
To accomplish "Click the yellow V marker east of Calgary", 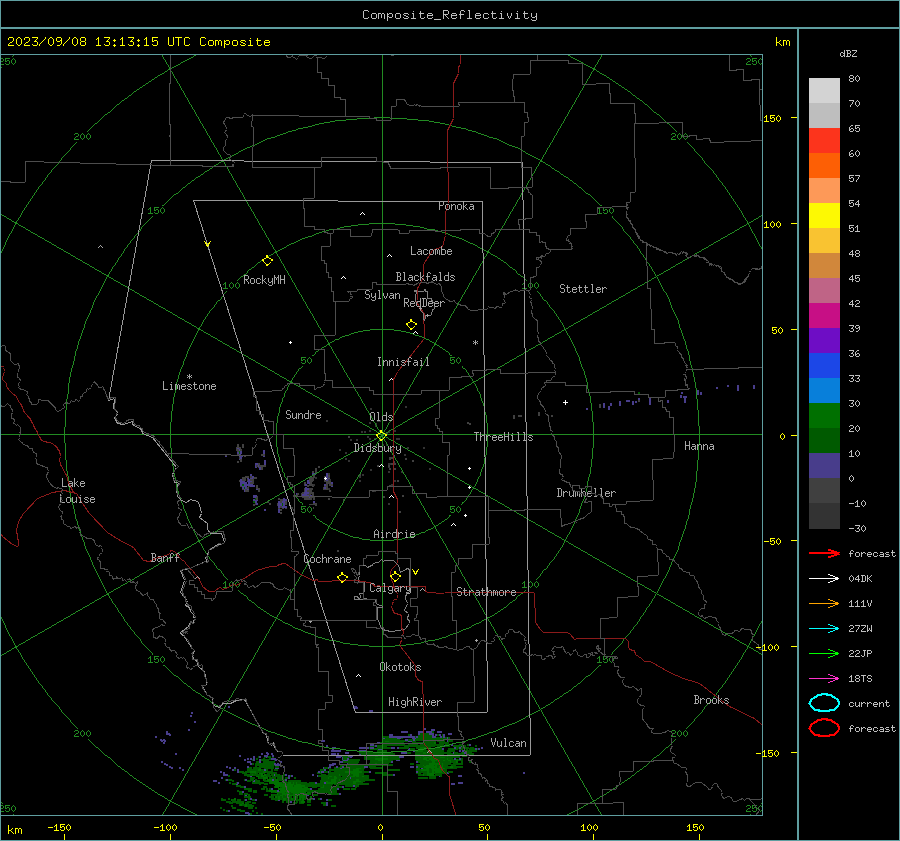I will [415, 572].
